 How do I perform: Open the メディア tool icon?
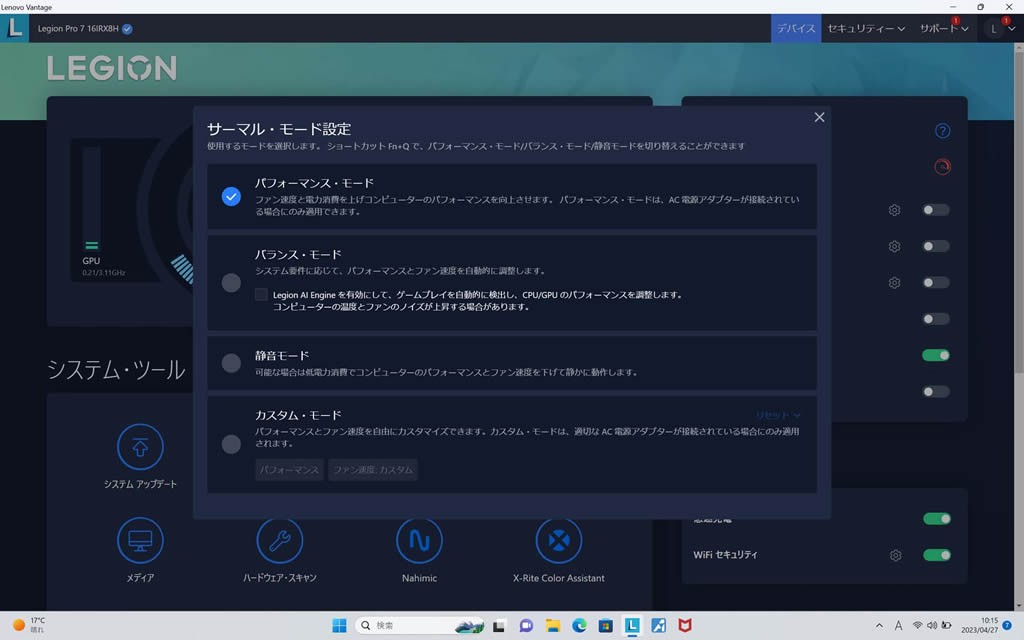click(140, 540)
